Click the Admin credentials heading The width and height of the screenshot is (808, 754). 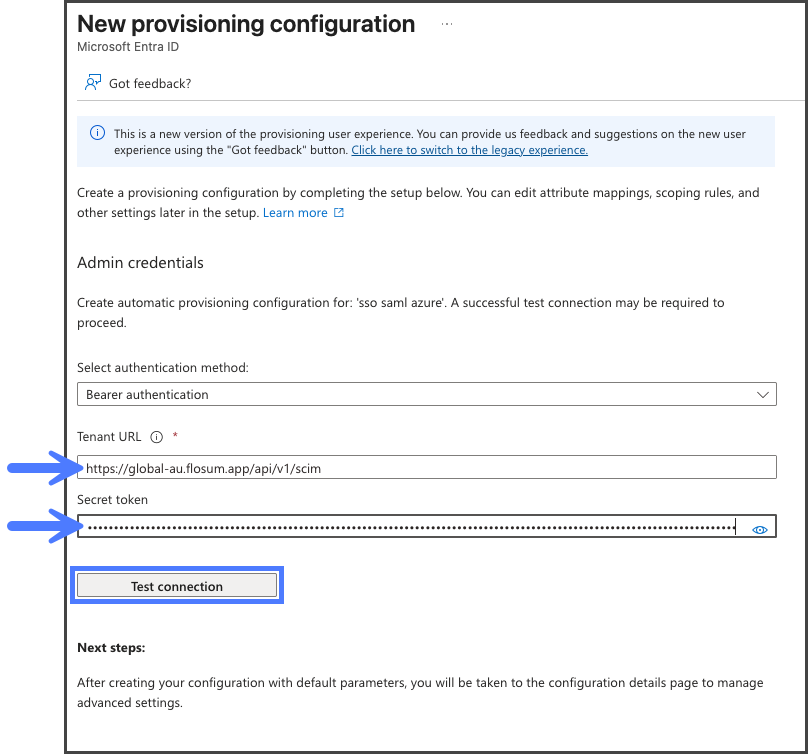tap(140, 263)
